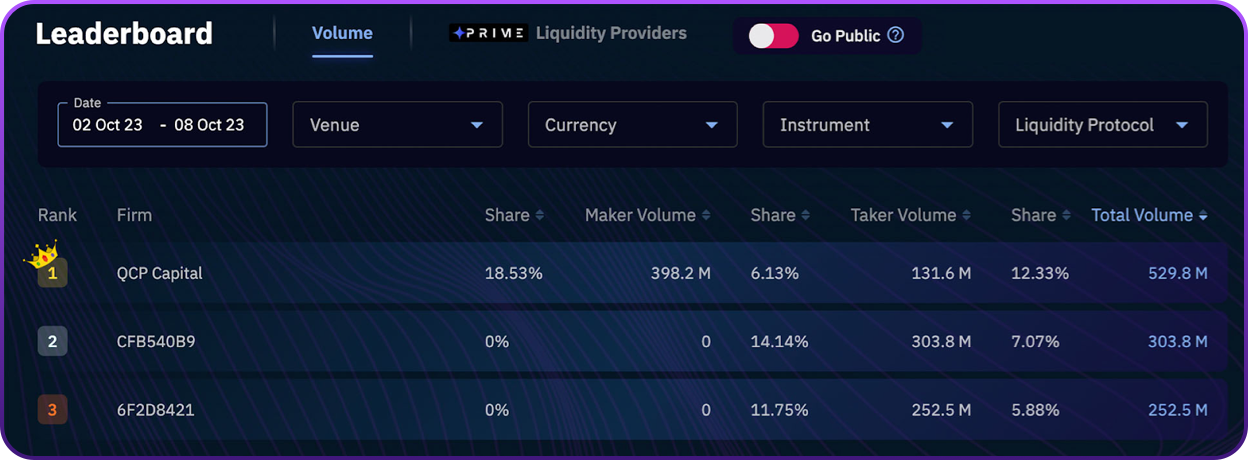Sort by first Share column arrows
1248x460 pixels.
[x=540, y=215]
